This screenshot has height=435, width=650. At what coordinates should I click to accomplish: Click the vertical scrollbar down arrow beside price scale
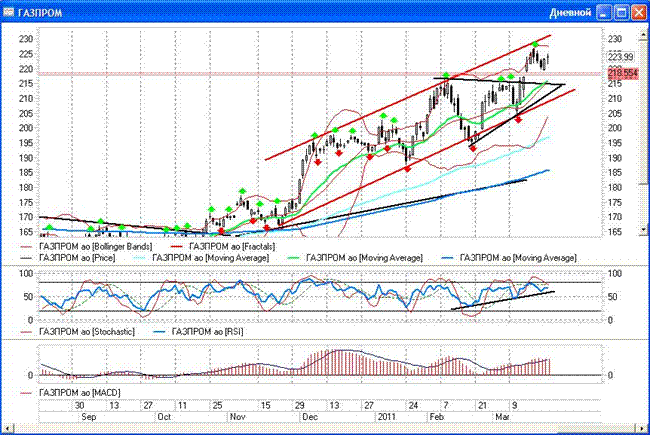click(644, 229)
